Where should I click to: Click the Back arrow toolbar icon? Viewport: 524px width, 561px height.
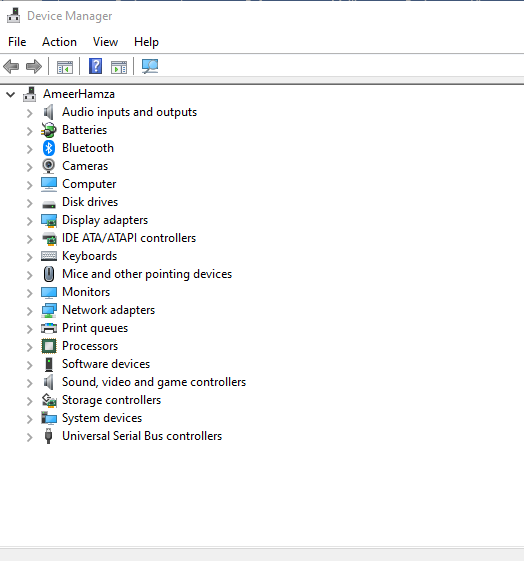(11, 67)
